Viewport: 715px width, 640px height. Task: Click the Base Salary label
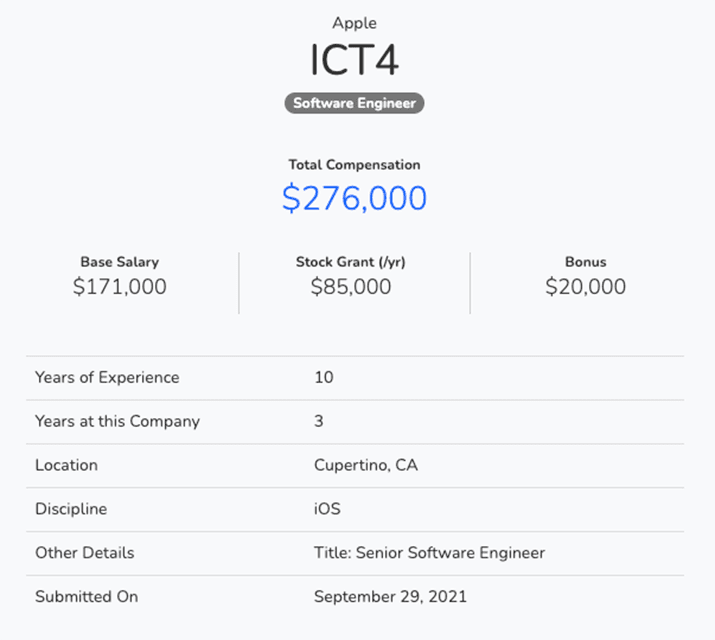tap(119, 262)
